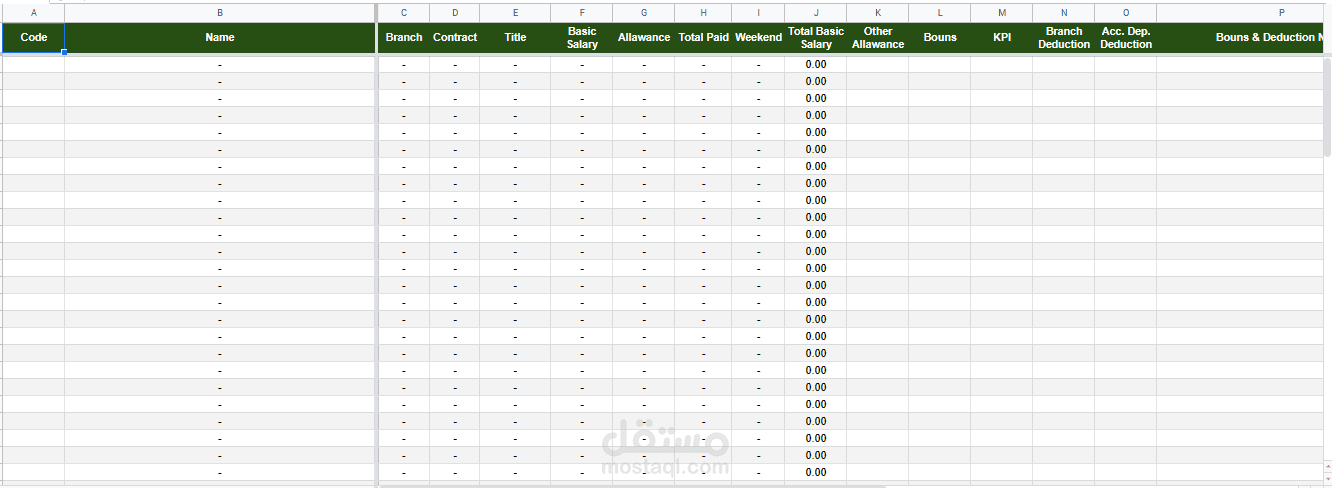
Task: Select column B by its letter header
Action: click(220, 13)
